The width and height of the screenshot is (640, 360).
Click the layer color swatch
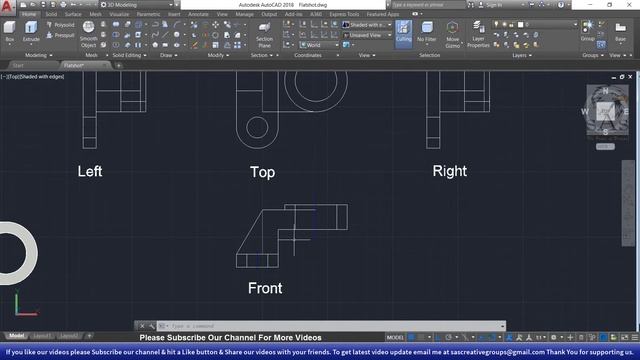click(520, 25)
